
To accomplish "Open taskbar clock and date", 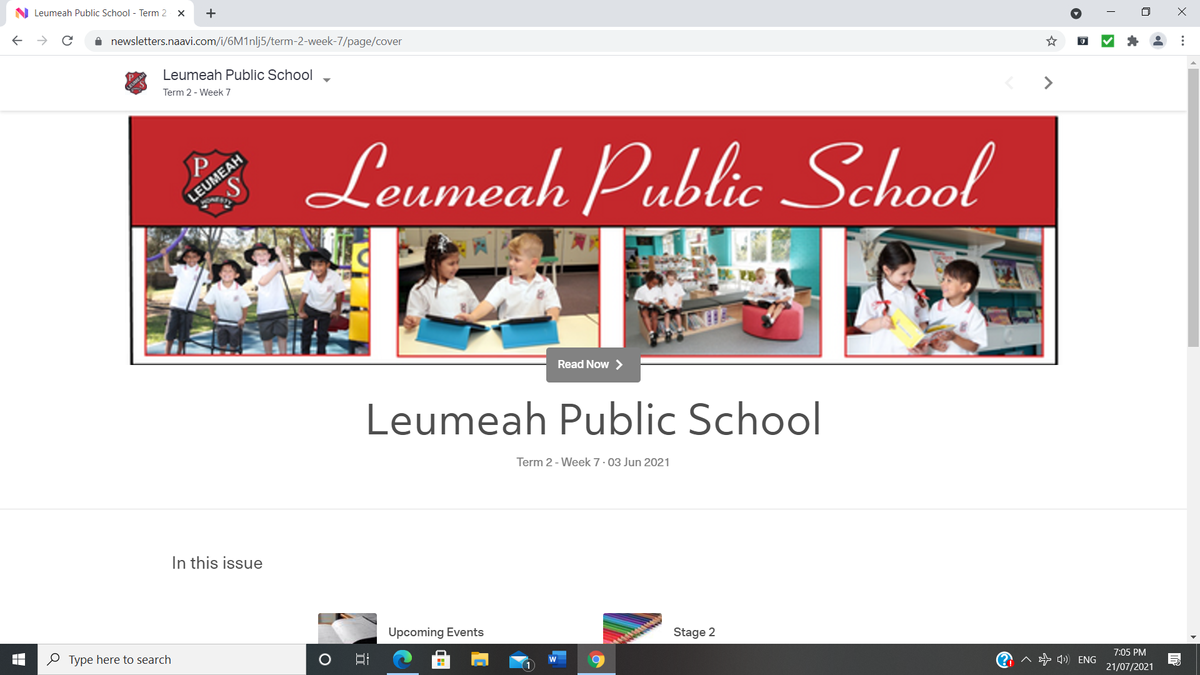I will (1129, 659).
